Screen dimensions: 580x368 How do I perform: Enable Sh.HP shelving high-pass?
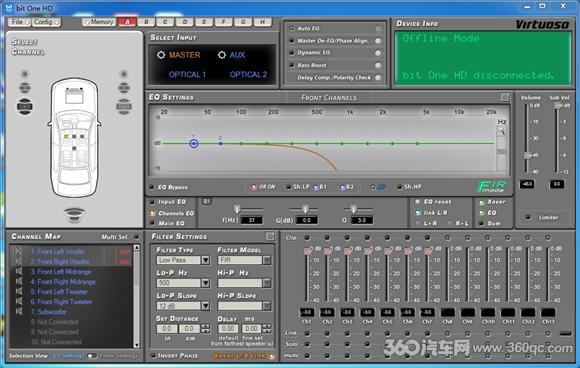coord(399,187)
